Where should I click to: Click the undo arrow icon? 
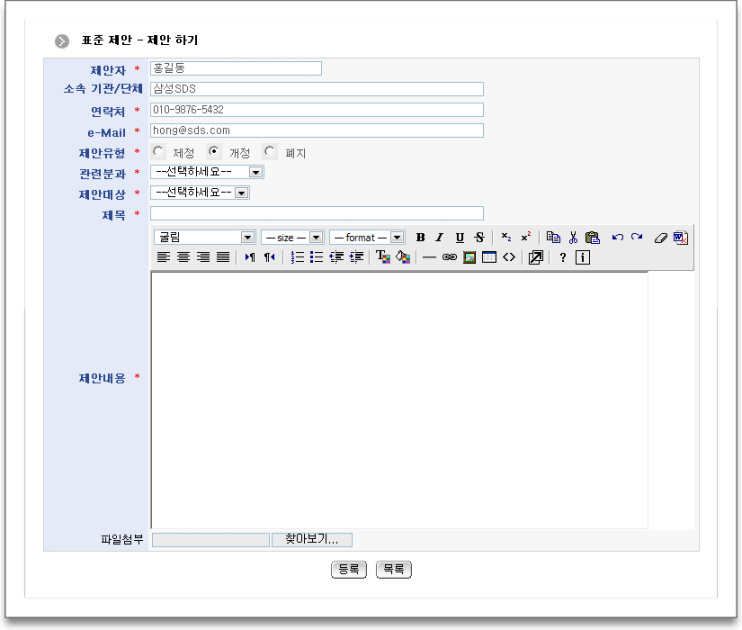[617, 237]
